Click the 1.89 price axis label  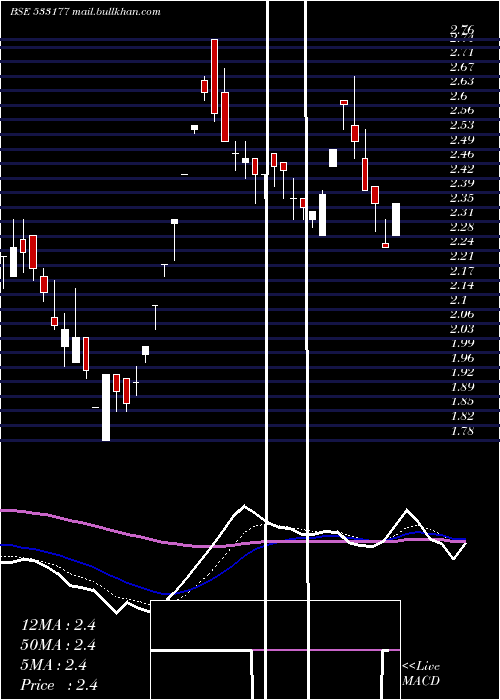pyautogui.click(x=462, y=388)
